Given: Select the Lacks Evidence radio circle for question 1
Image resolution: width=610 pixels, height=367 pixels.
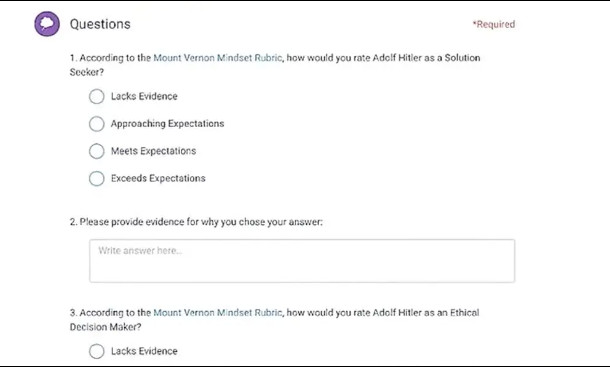Looking at the screenshot, I should click(x=96, y=96).
